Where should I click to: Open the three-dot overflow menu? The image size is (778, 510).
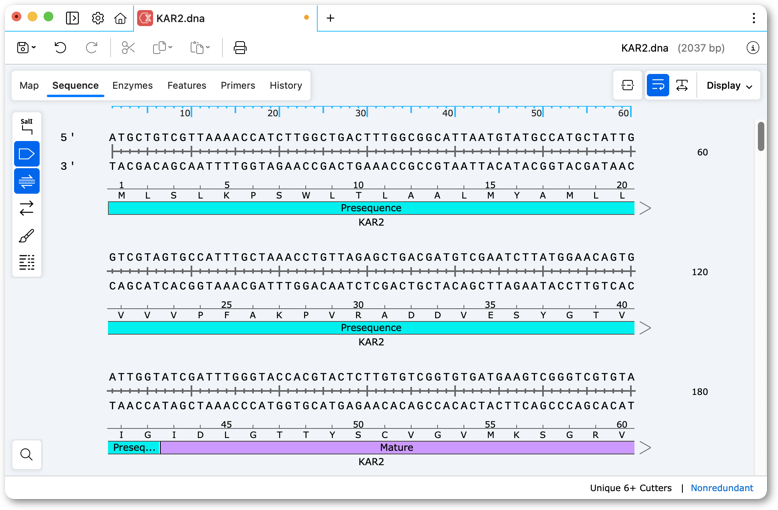pyautogui.click(x=754, y=18)
